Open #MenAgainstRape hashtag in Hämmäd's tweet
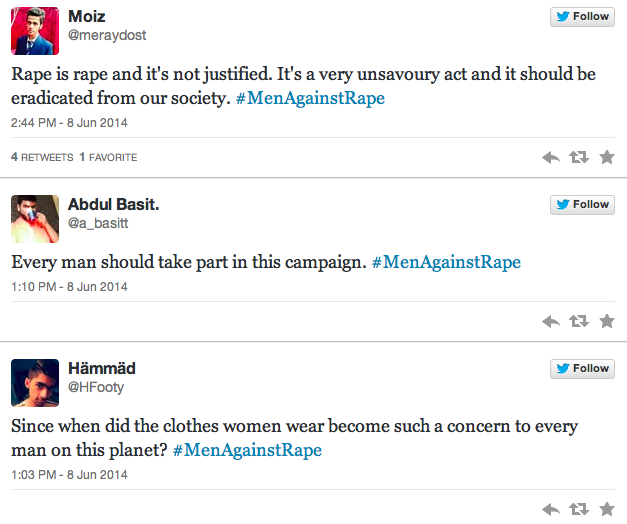 pyautogui.click(x=247, y=450)
